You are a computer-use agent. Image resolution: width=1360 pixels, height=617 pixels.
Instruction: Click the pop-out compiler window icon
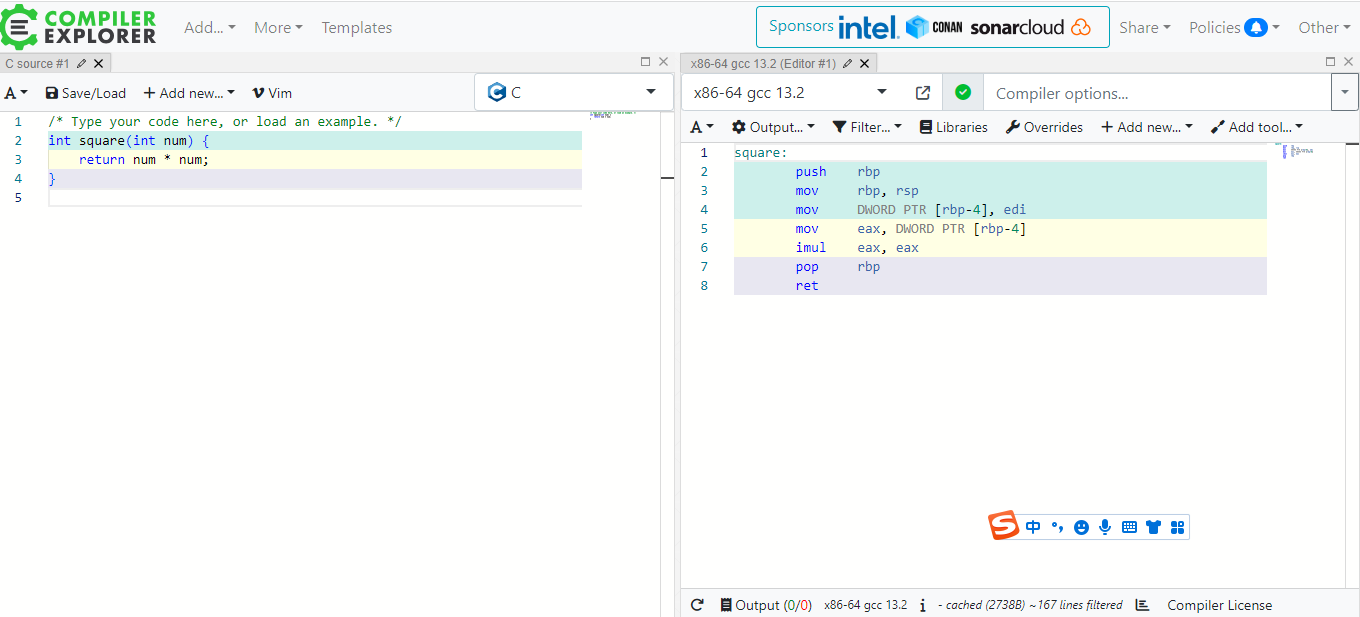[x=923, y=92]
